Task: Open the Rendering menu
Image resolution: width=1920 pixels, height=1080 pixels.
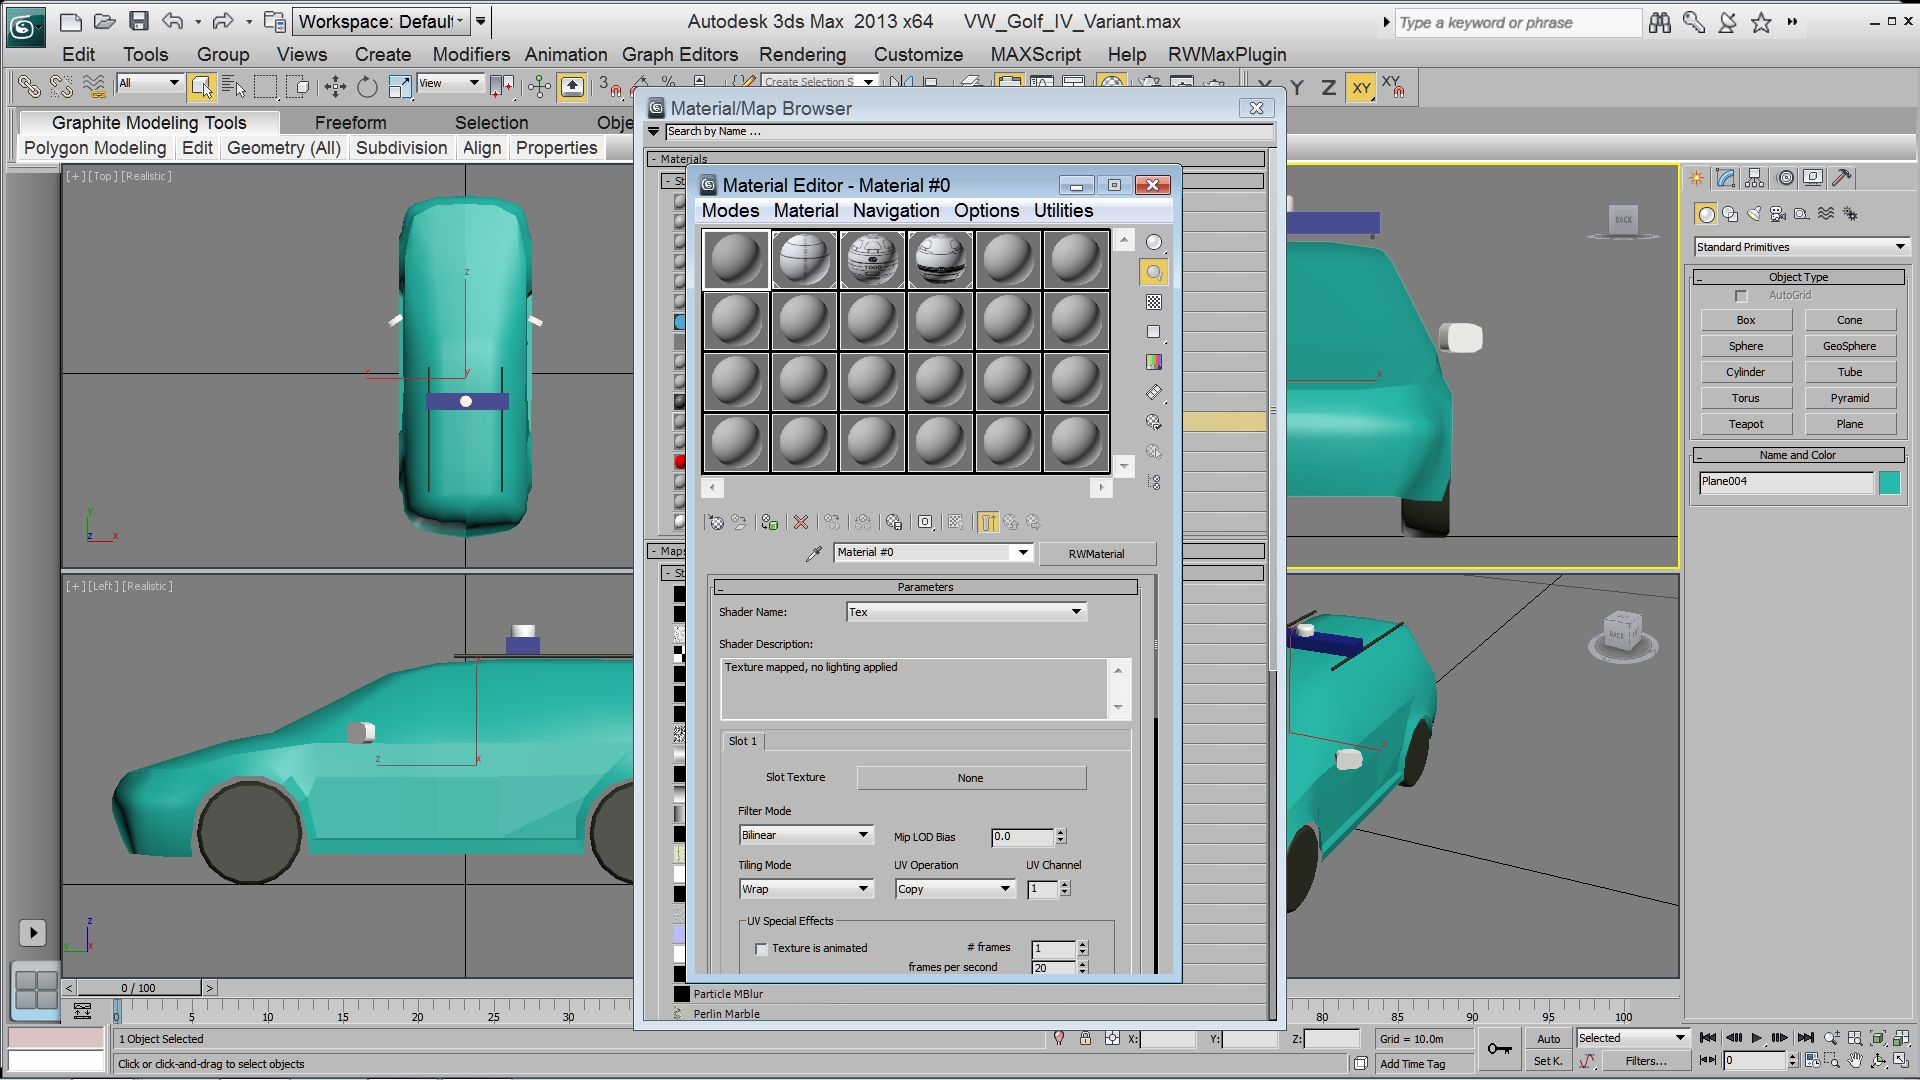Action: (802, 54)
